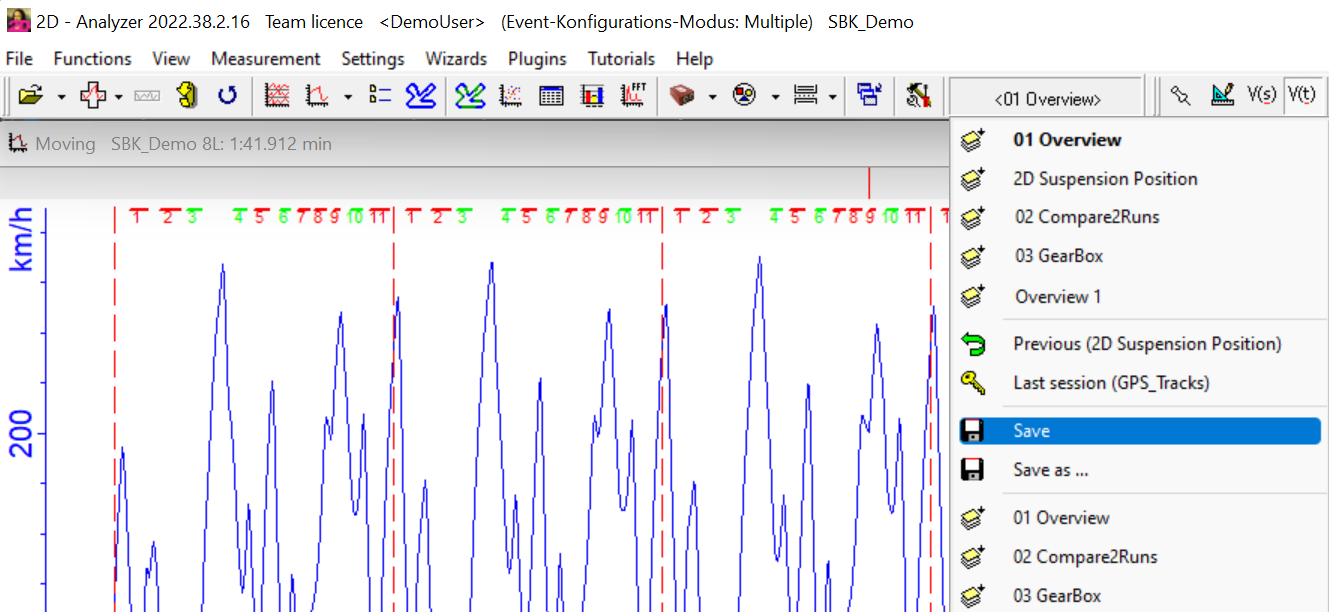Toggle the V(t) time mode
This screenshot has width=1329, height=612.
[1301, 96]
